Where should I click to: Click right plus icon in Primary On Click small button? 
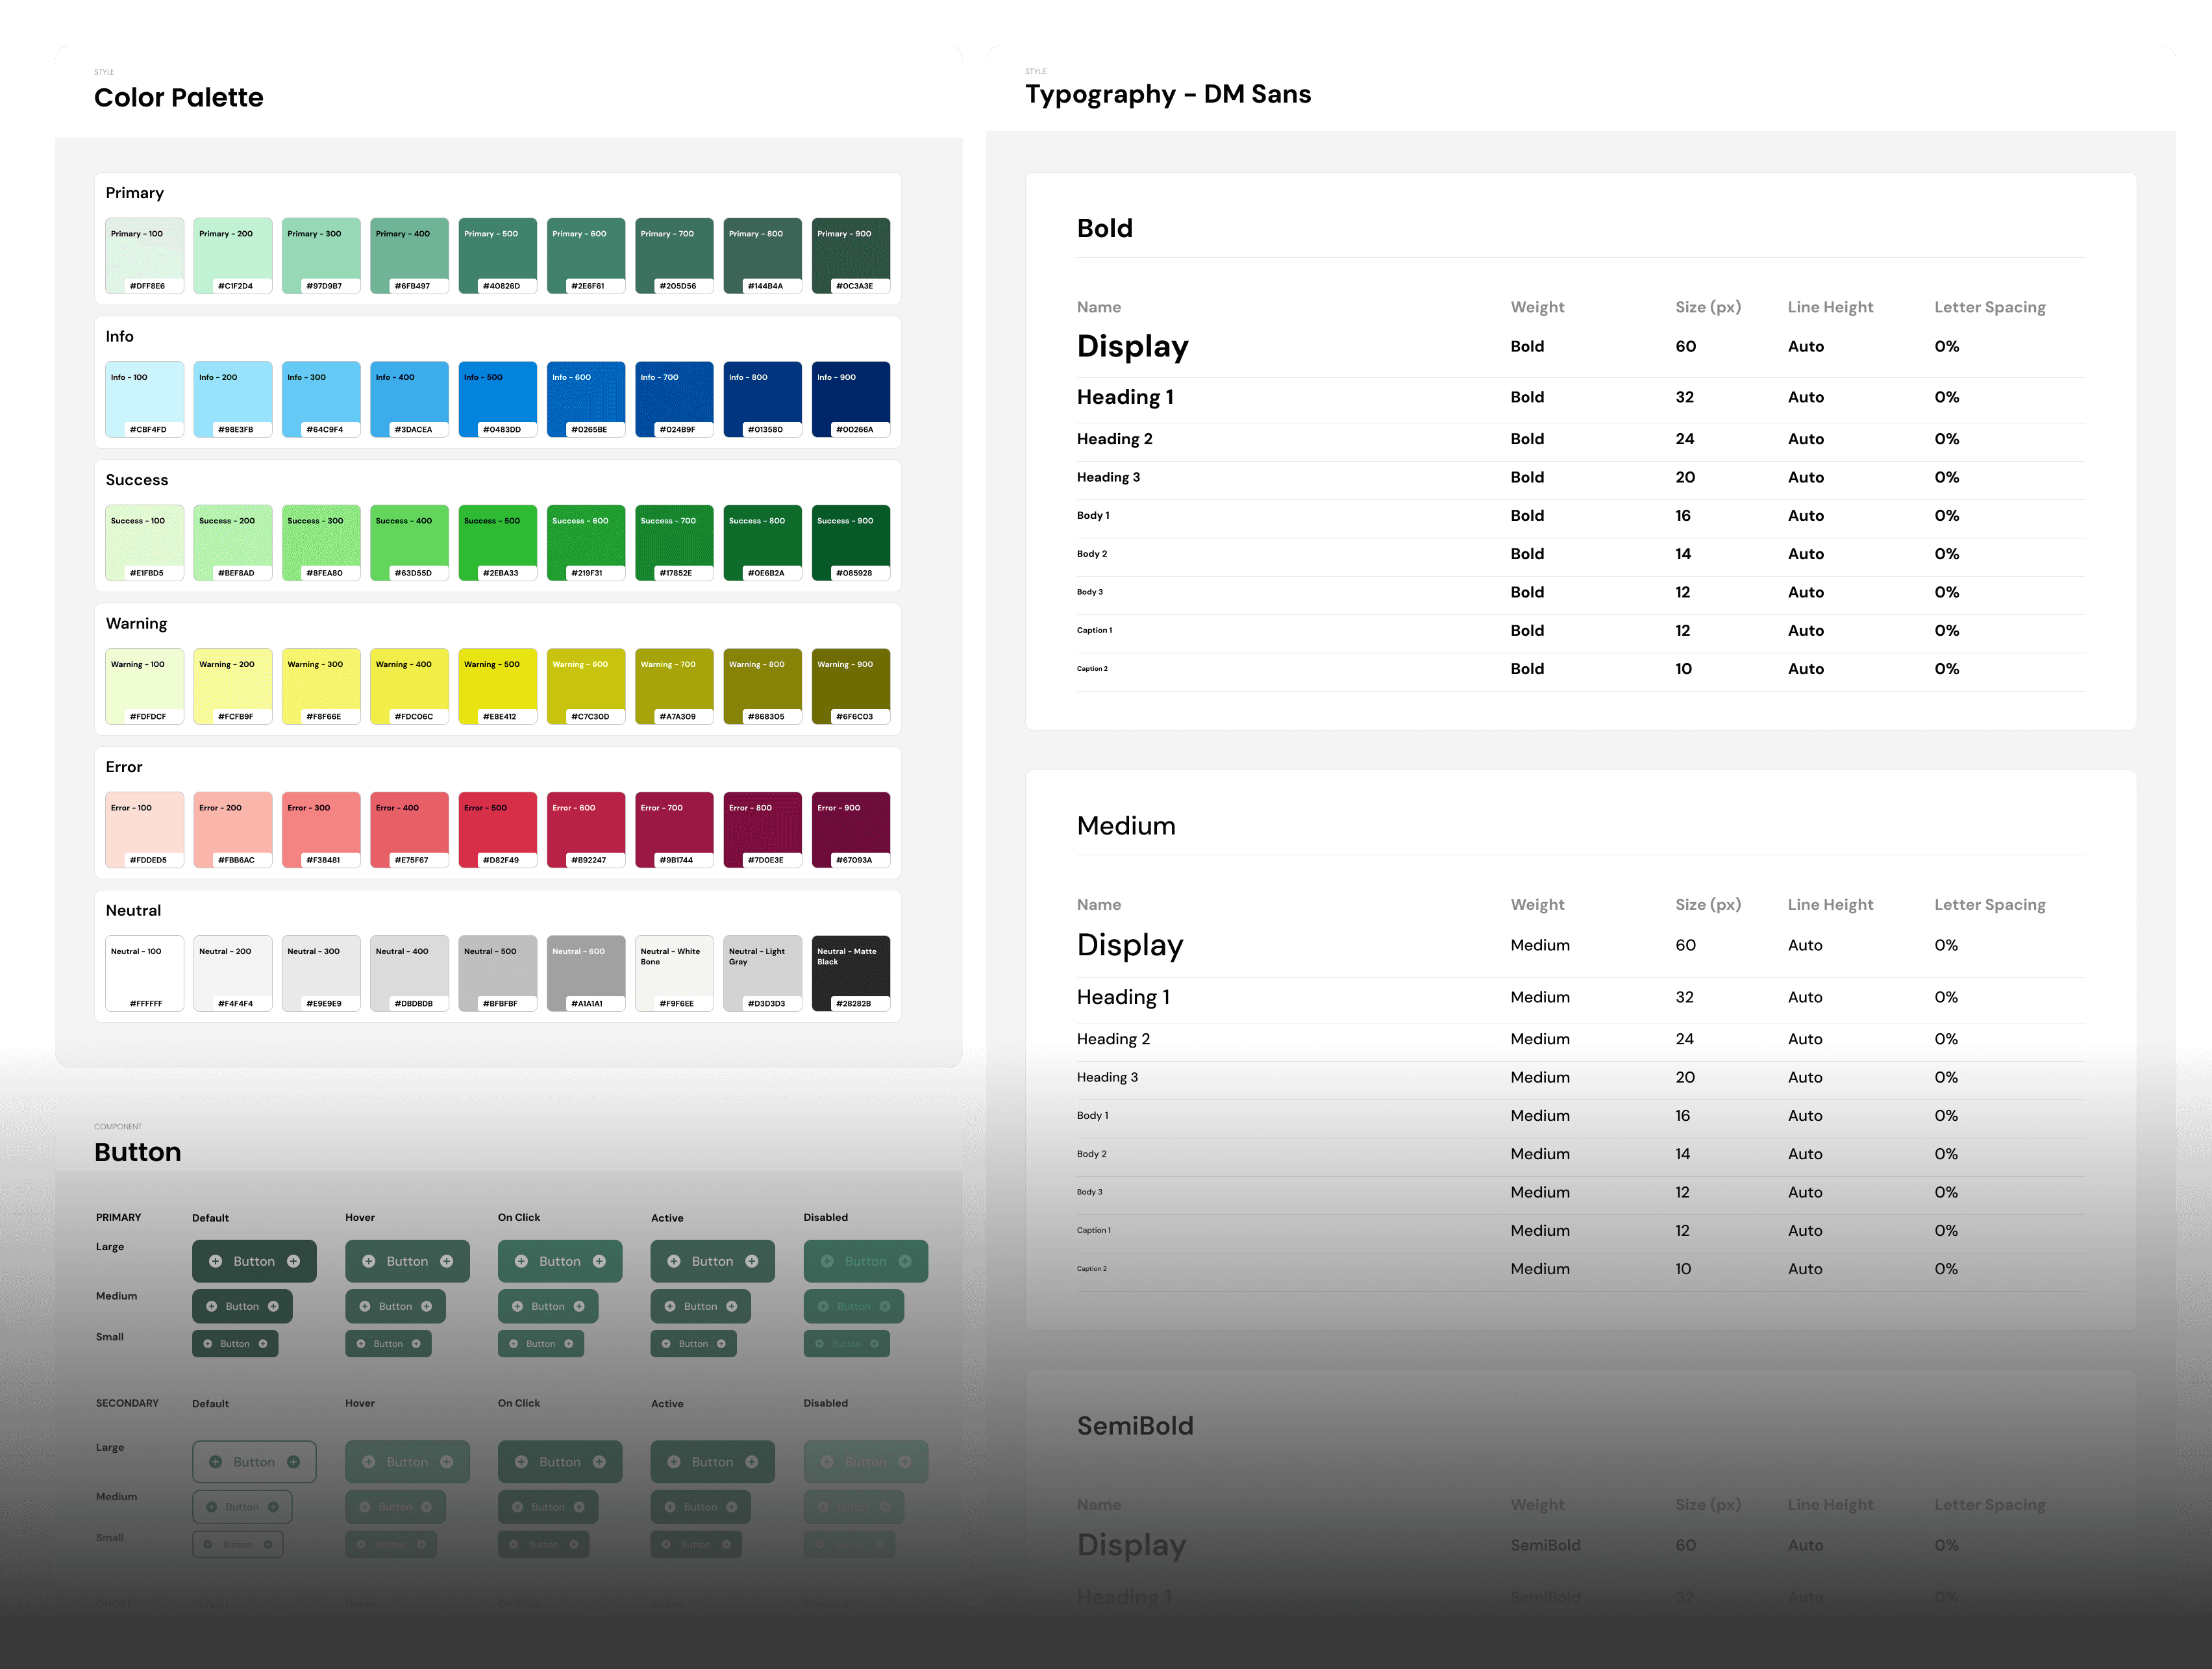pyautogui.click(x=568, y=1344)
